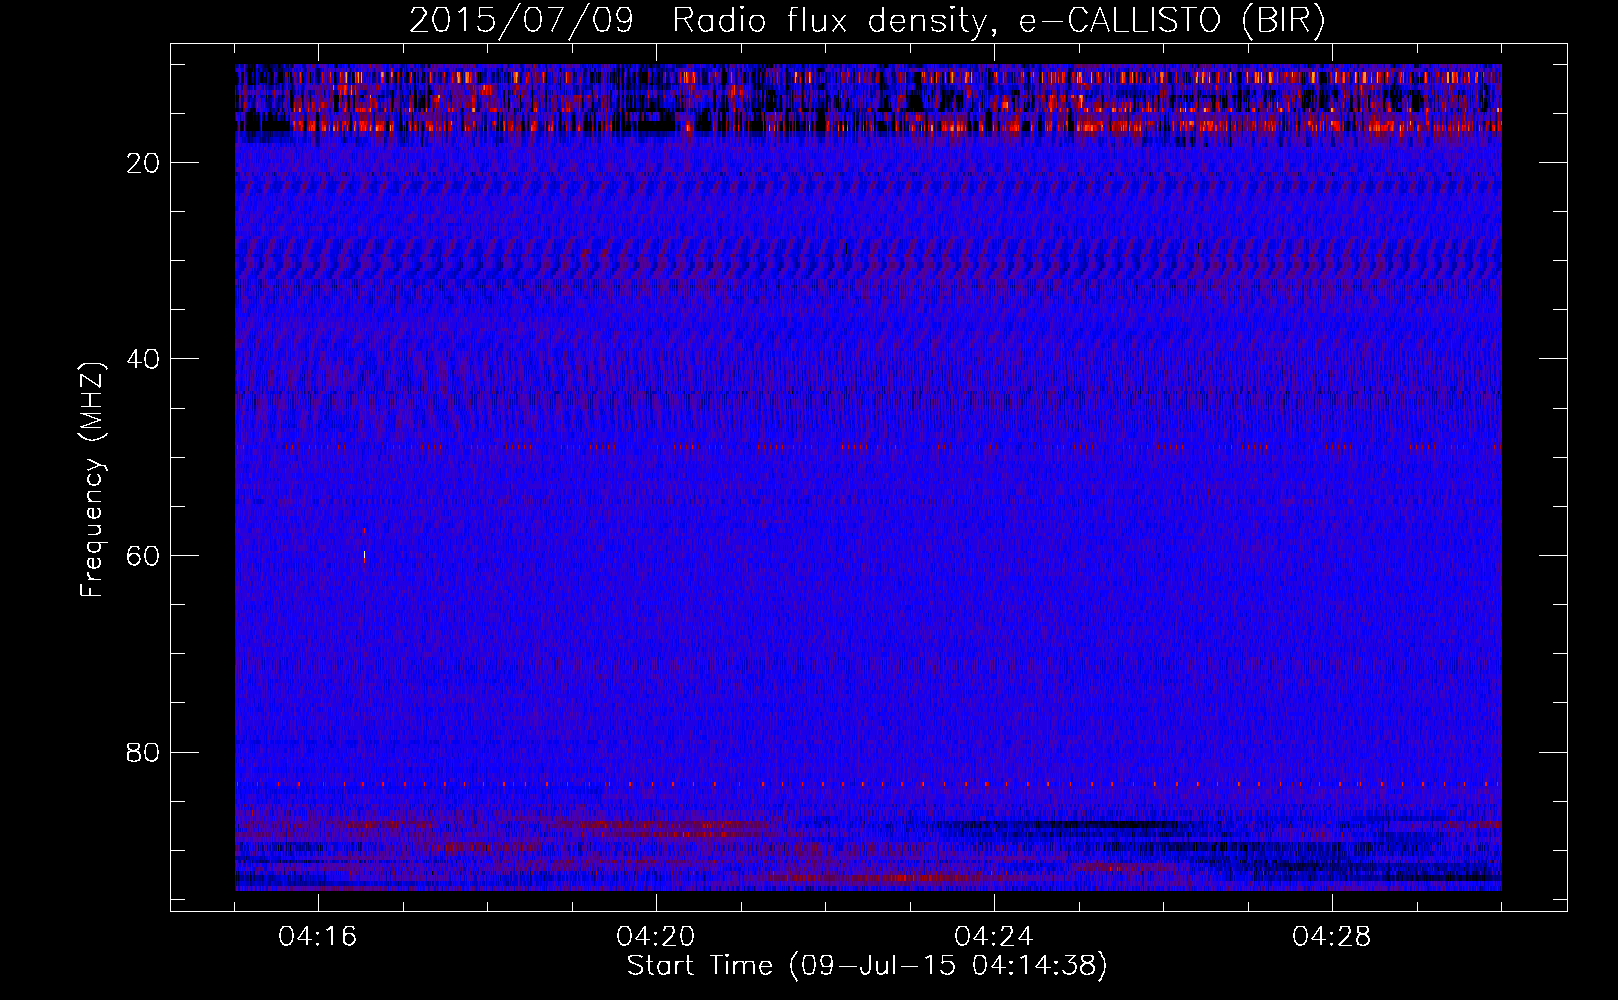Click the 04:28 time tick label
The height and width of the screenshot is (1000, 1618).
tap(1332, 937)
